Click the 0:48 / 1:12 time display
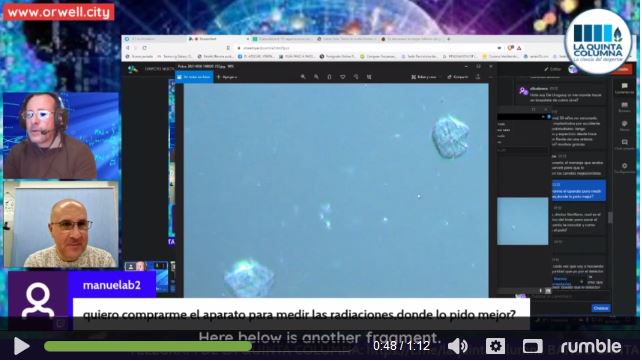 [x=401, y=346]
